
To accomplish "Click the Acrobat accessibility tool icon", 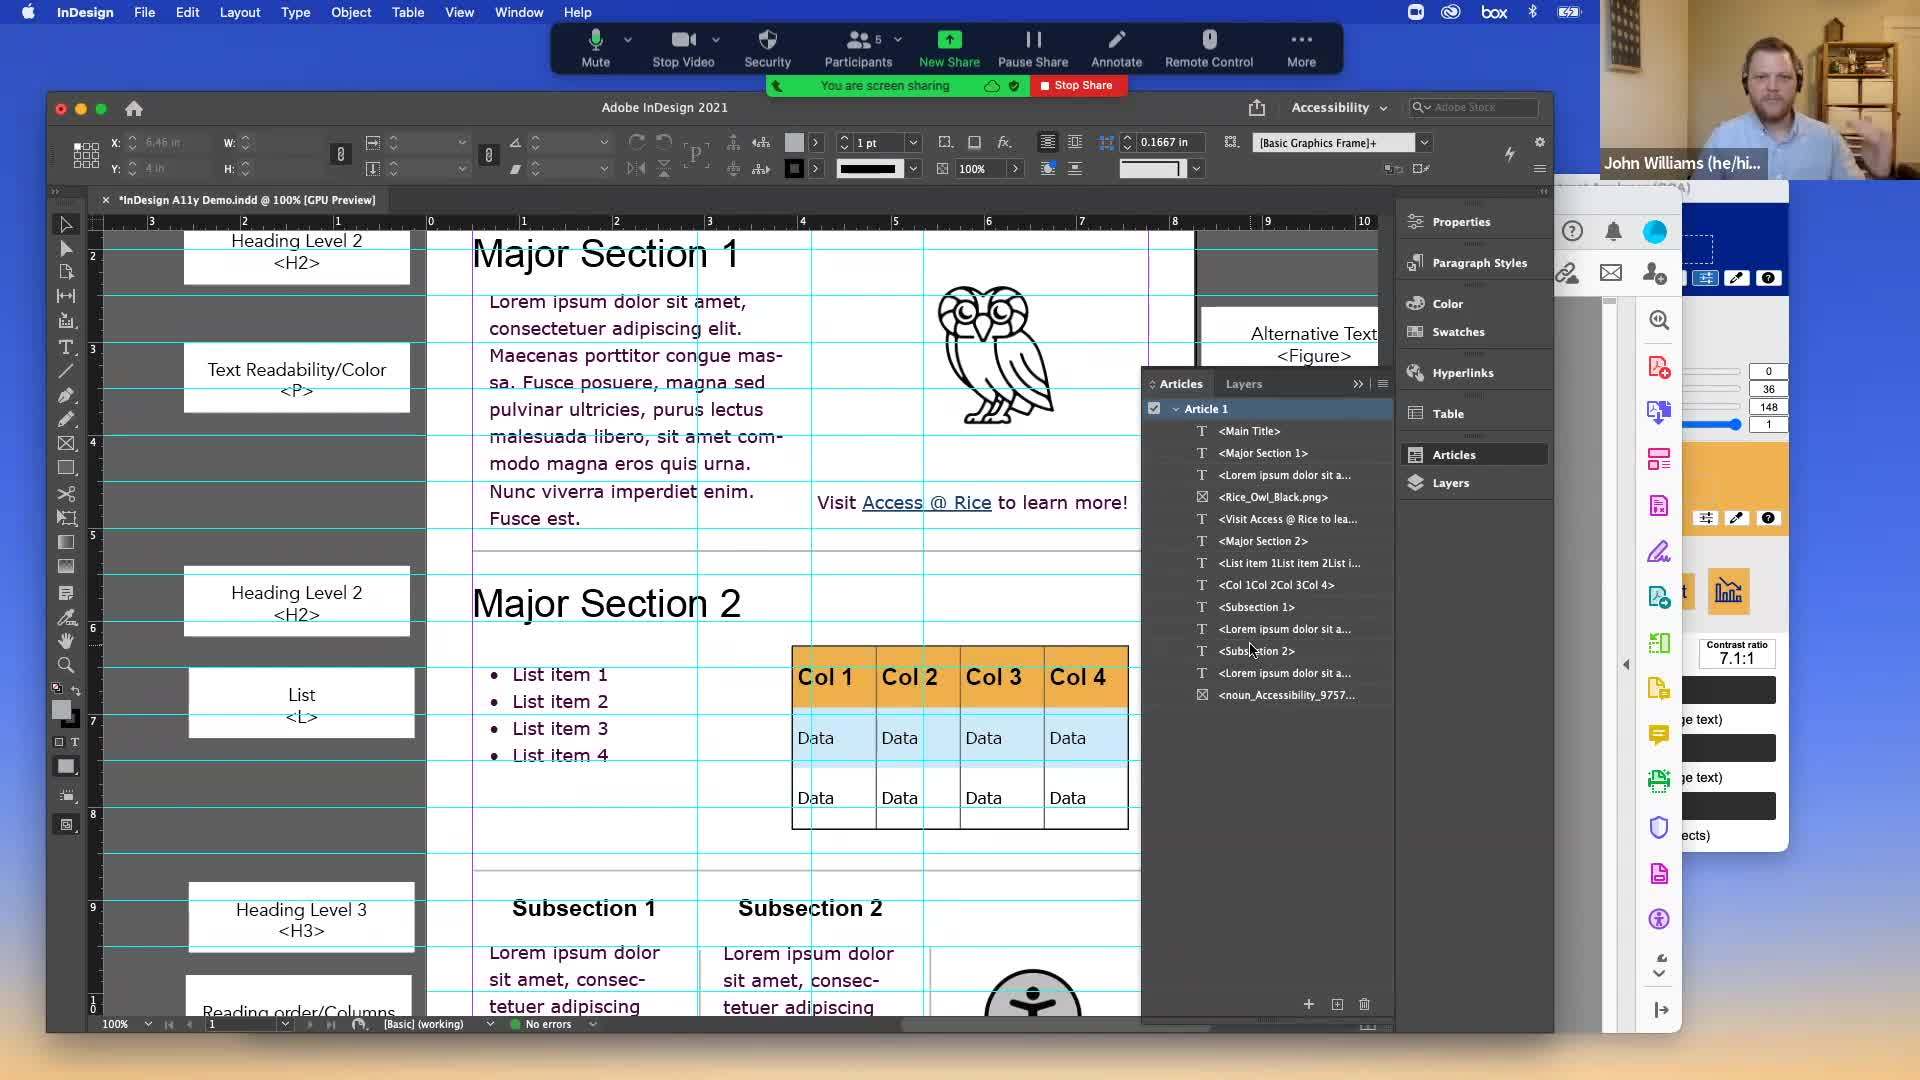I will click(1658, 919).
